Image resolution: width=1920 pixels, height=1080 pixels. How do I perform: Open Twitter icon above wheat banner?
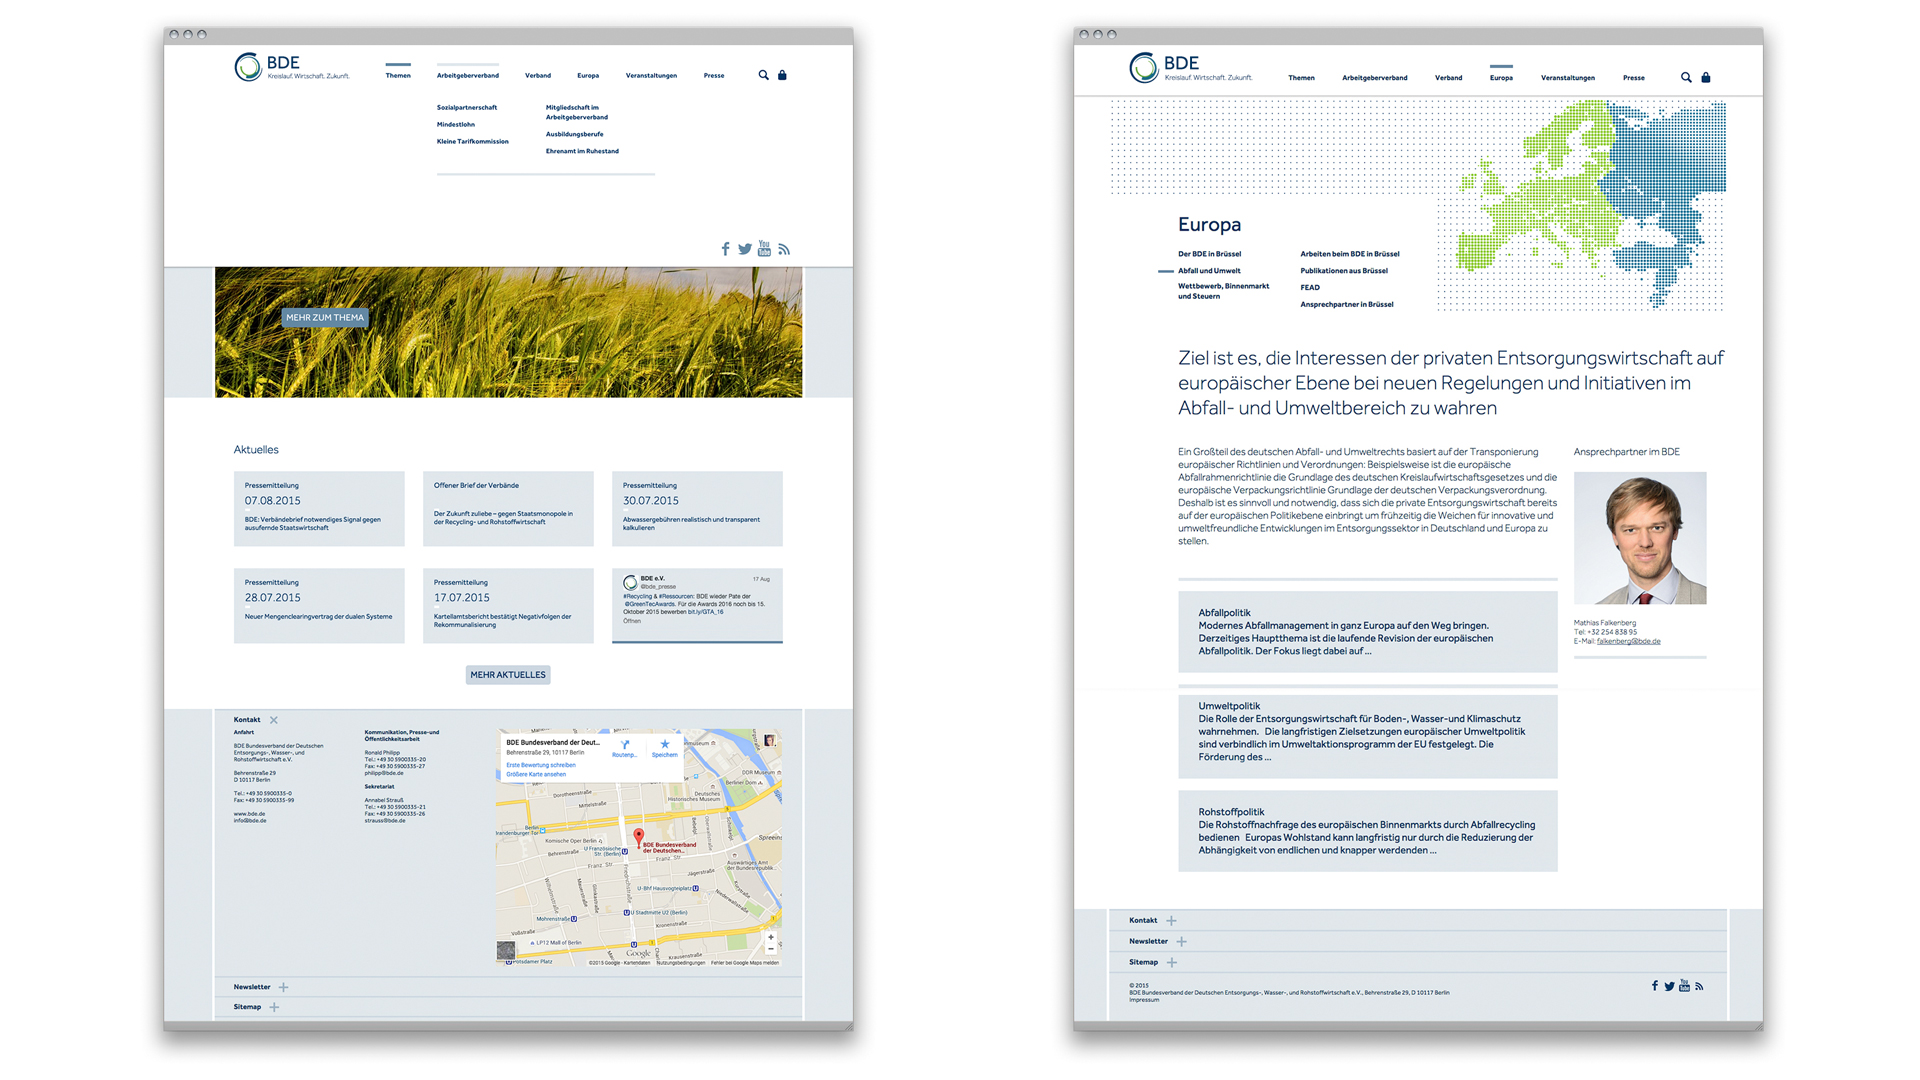point(745,249)
